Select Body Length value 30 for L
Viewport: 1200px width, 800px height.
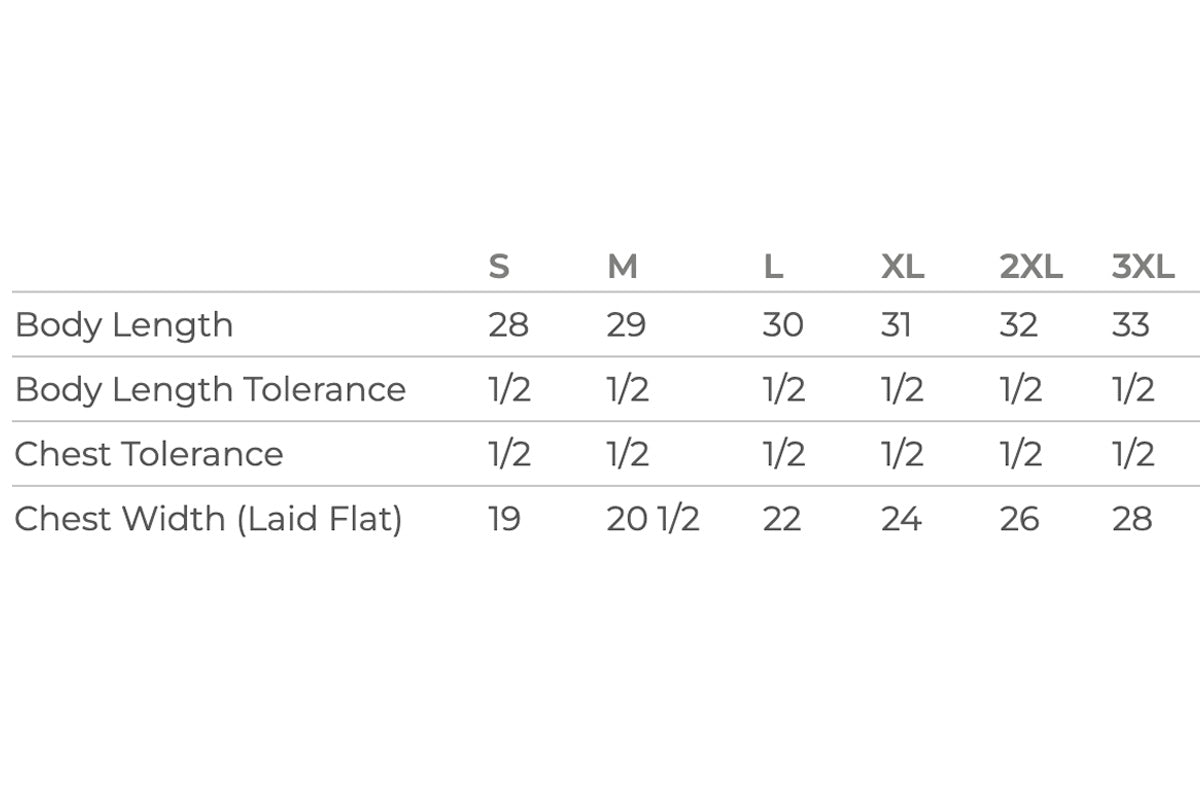(x=782, y=325)
